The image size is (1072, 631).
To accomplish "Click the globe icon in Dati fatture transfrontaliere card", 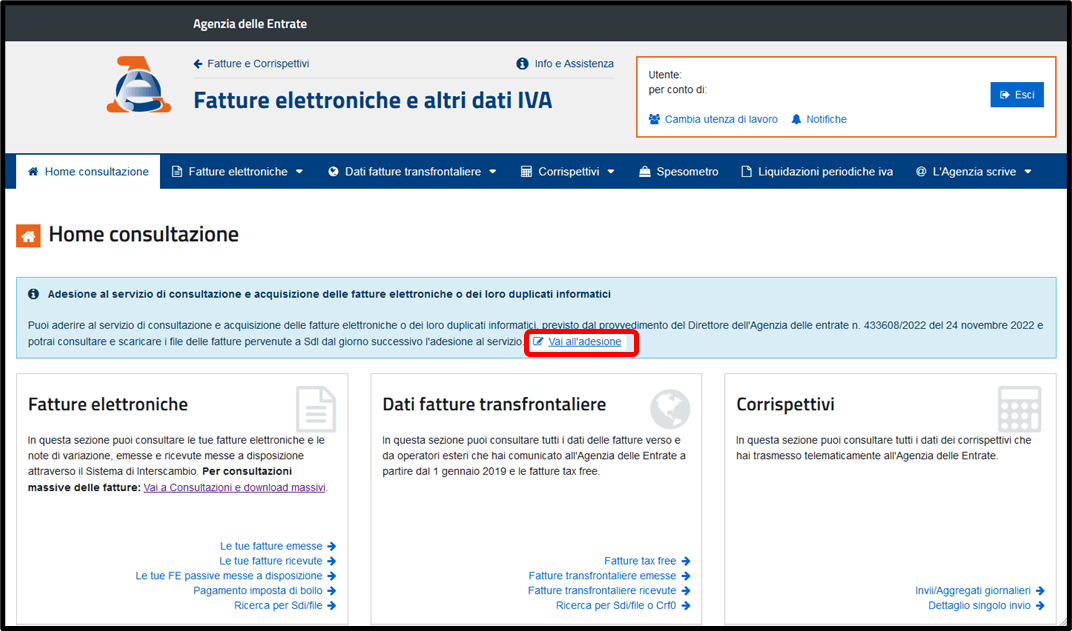I will pos(669,408).
